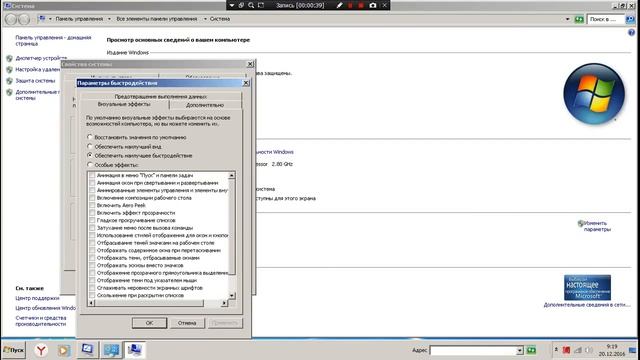Switch to Предотвращение выполнения данных tab
The width and height of the screenshot is (640, 360).
click(x=160, y=96)
